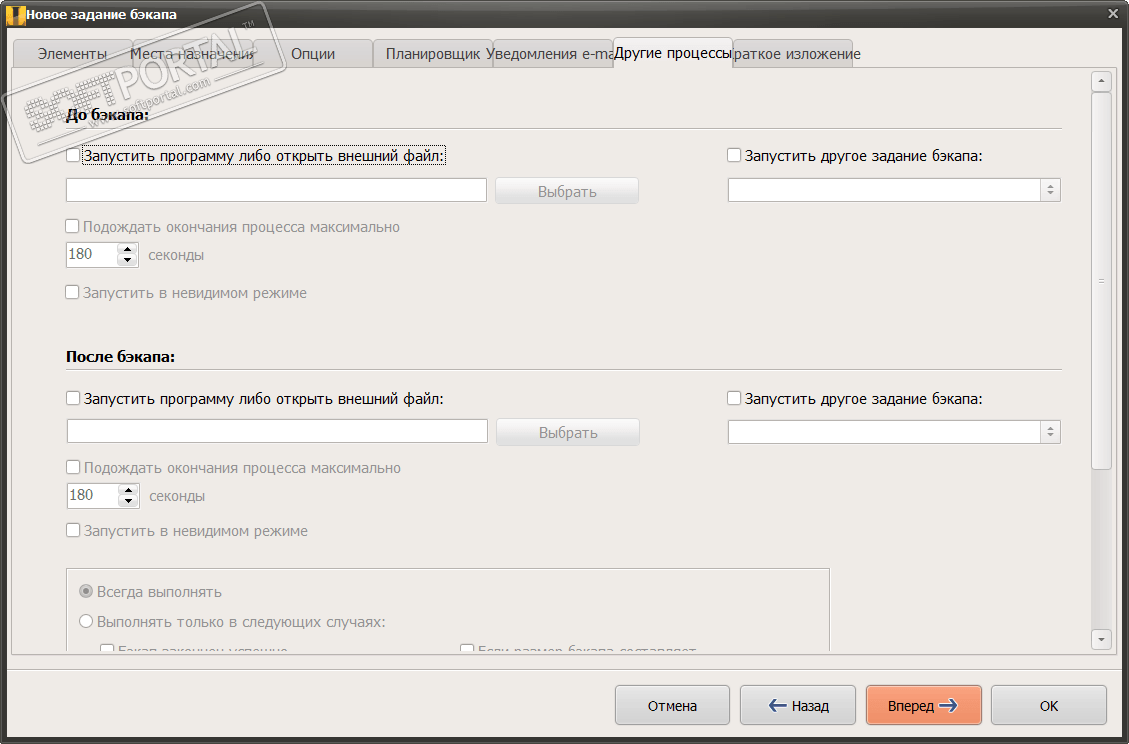Enable 'Запустить программу' checkbox under До бэкапа
The height and width of the screenshot is (744, 1129).
click(x=72, y=156)
